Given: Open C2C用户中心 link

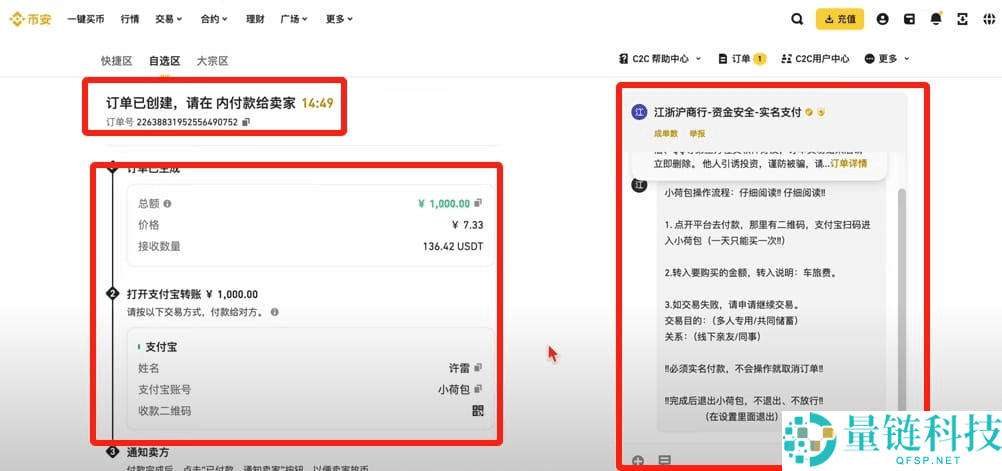Looking at the screenshot, I should click(x=815, y=59).
